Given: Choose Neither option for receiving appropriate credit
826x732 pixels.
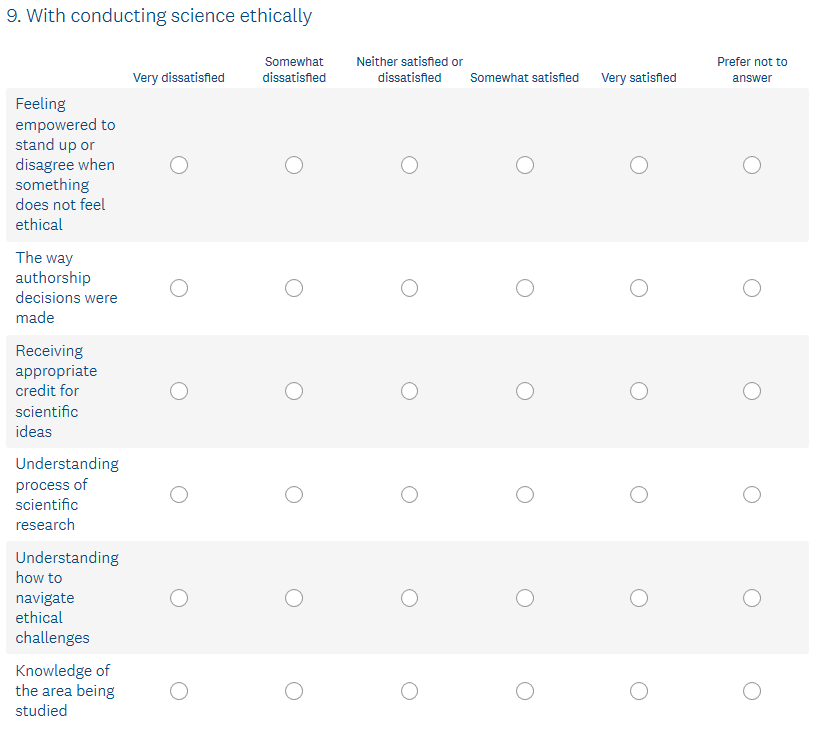Looking at the screenshot, I should click(x=410, y=391).
